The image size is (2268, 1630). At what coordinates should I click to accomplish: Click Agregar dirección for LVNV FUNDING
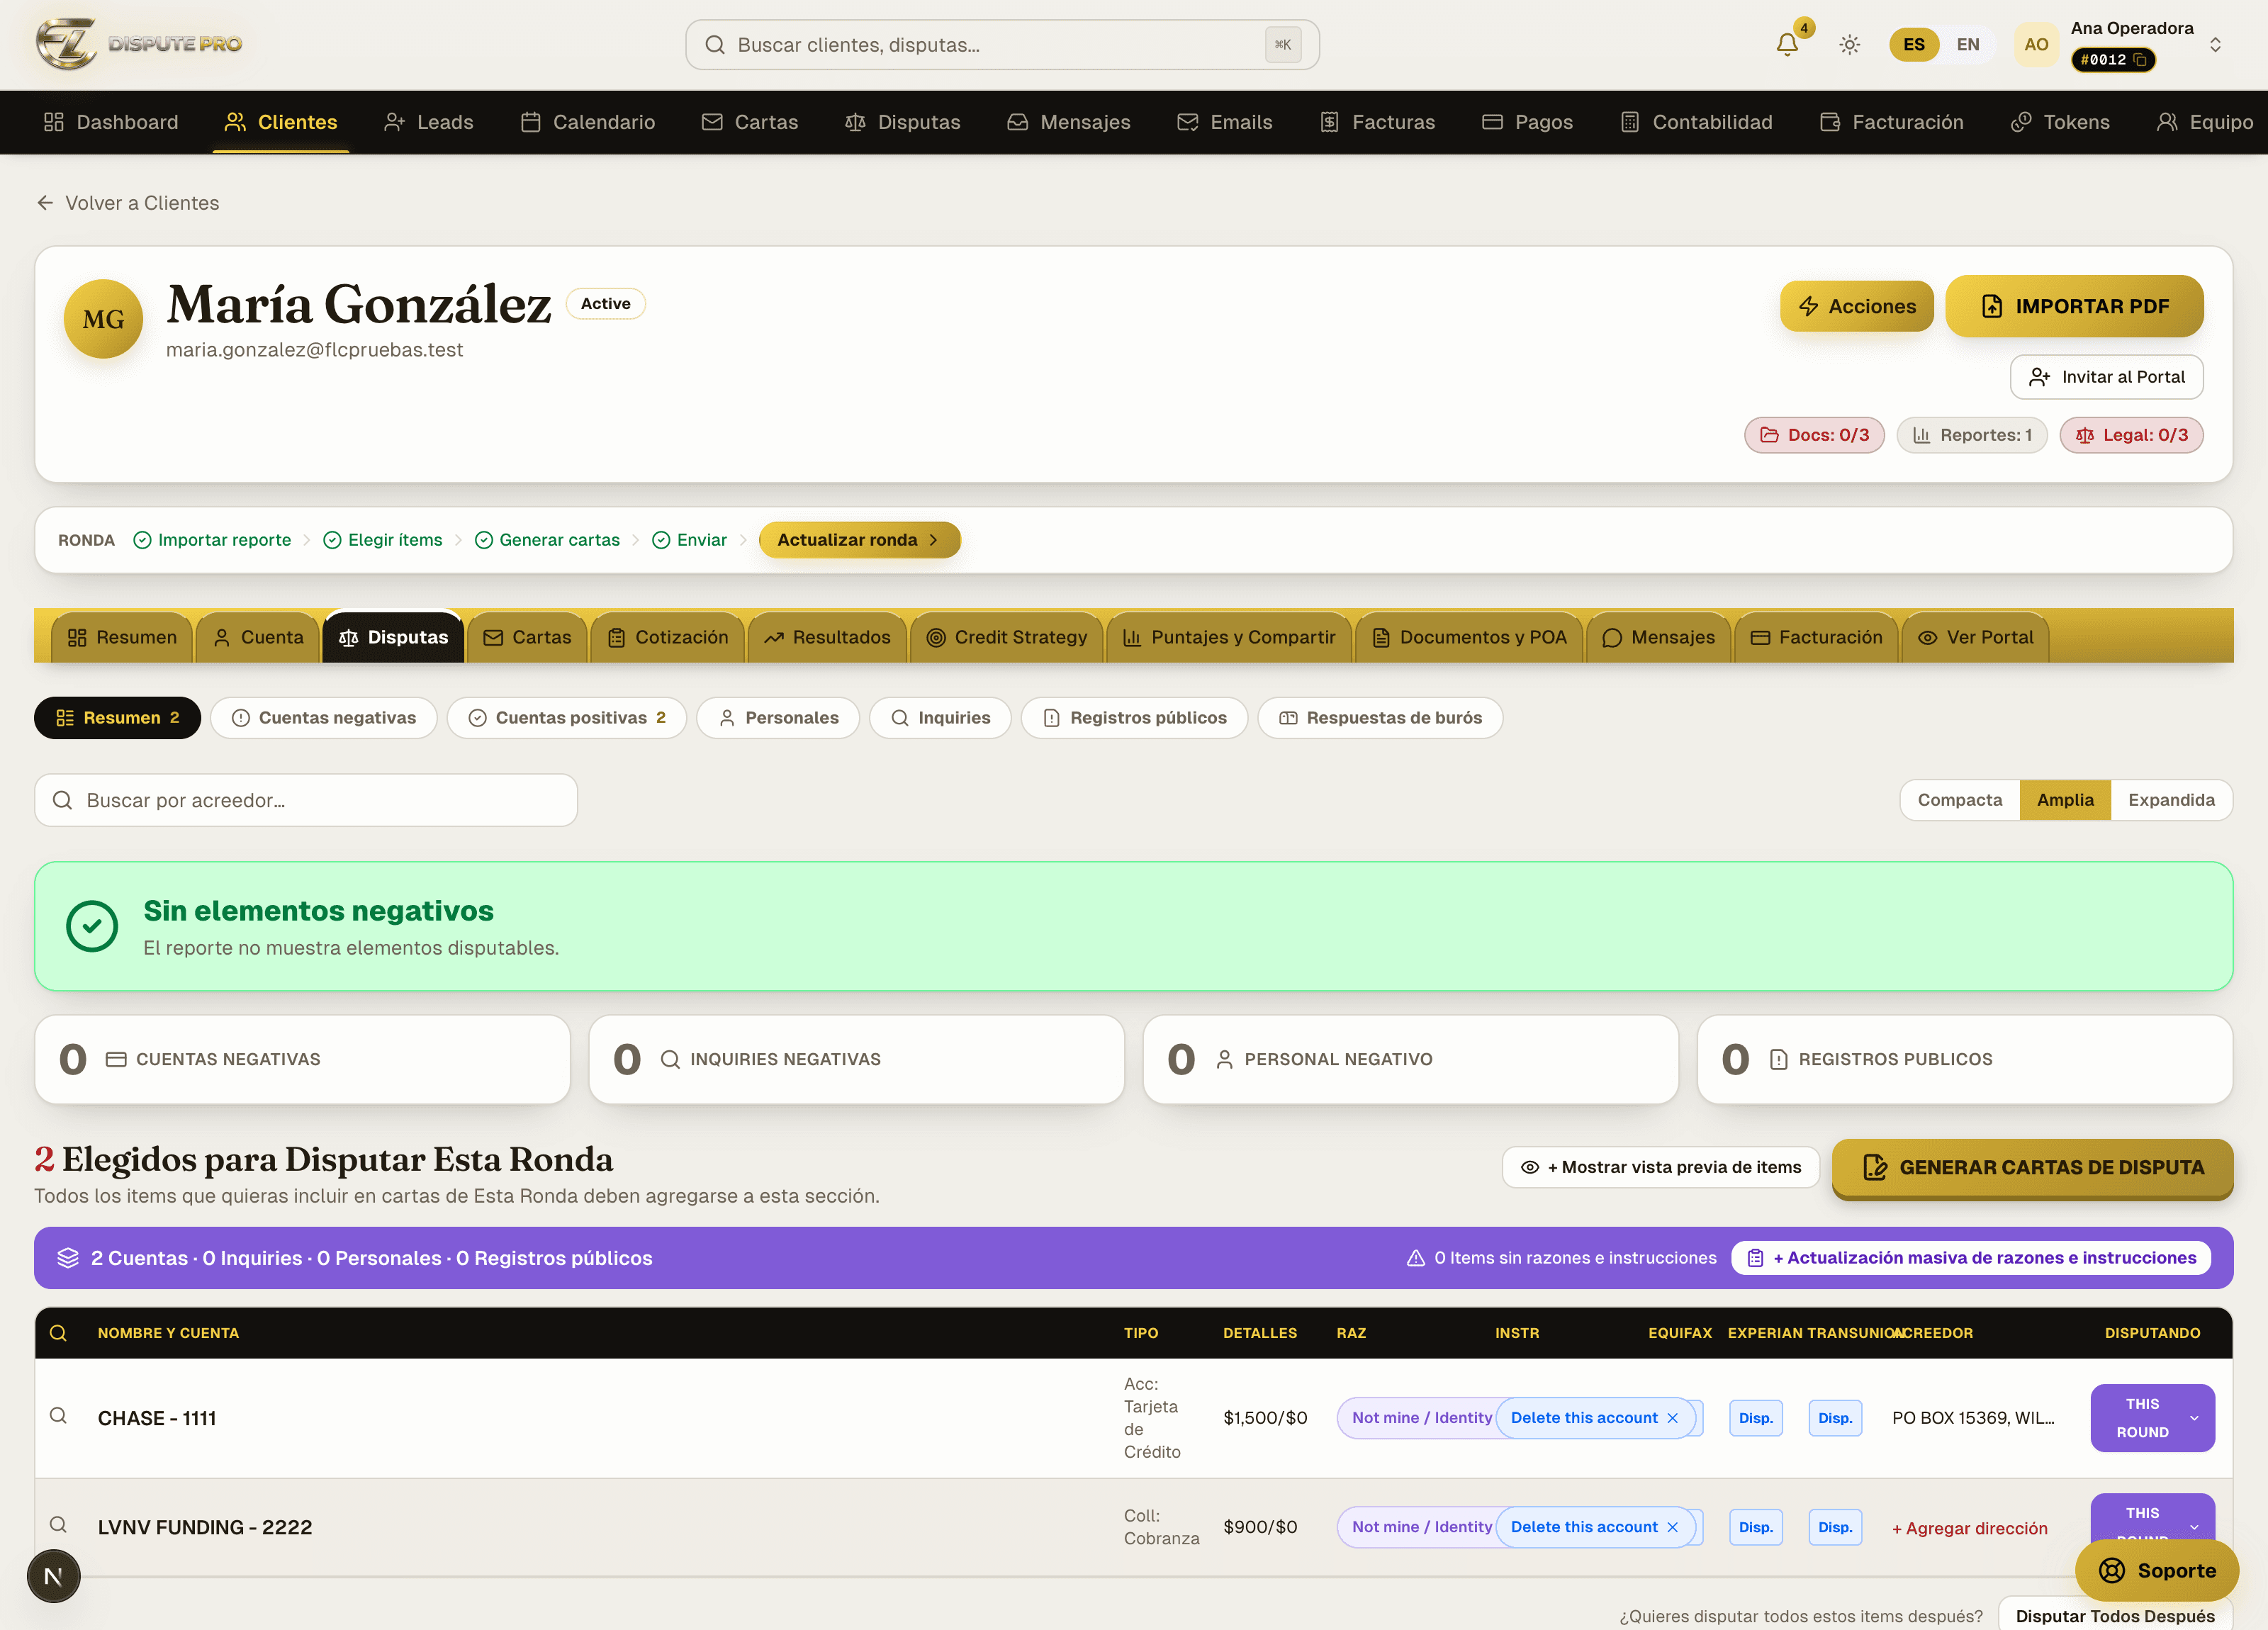pos(1970,1528)
